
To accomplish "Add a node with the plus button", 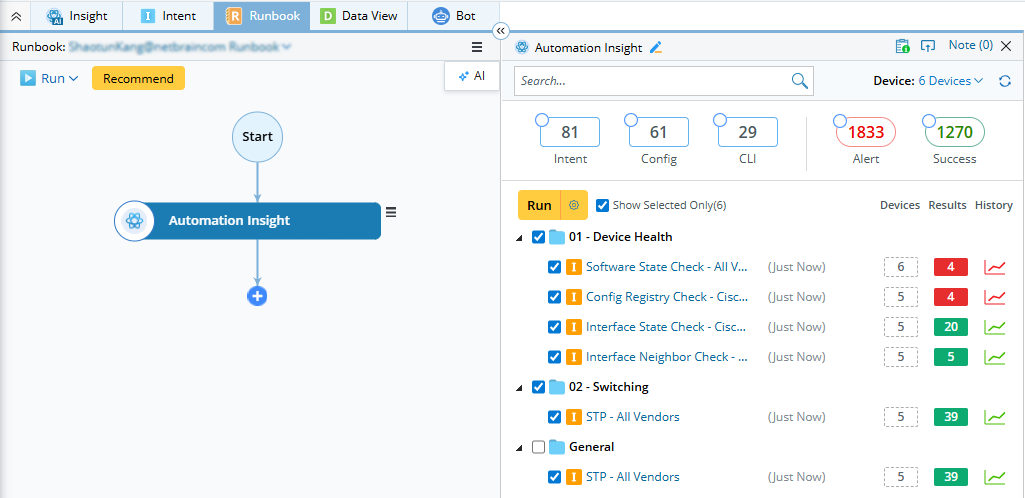I will click(257, 296).
